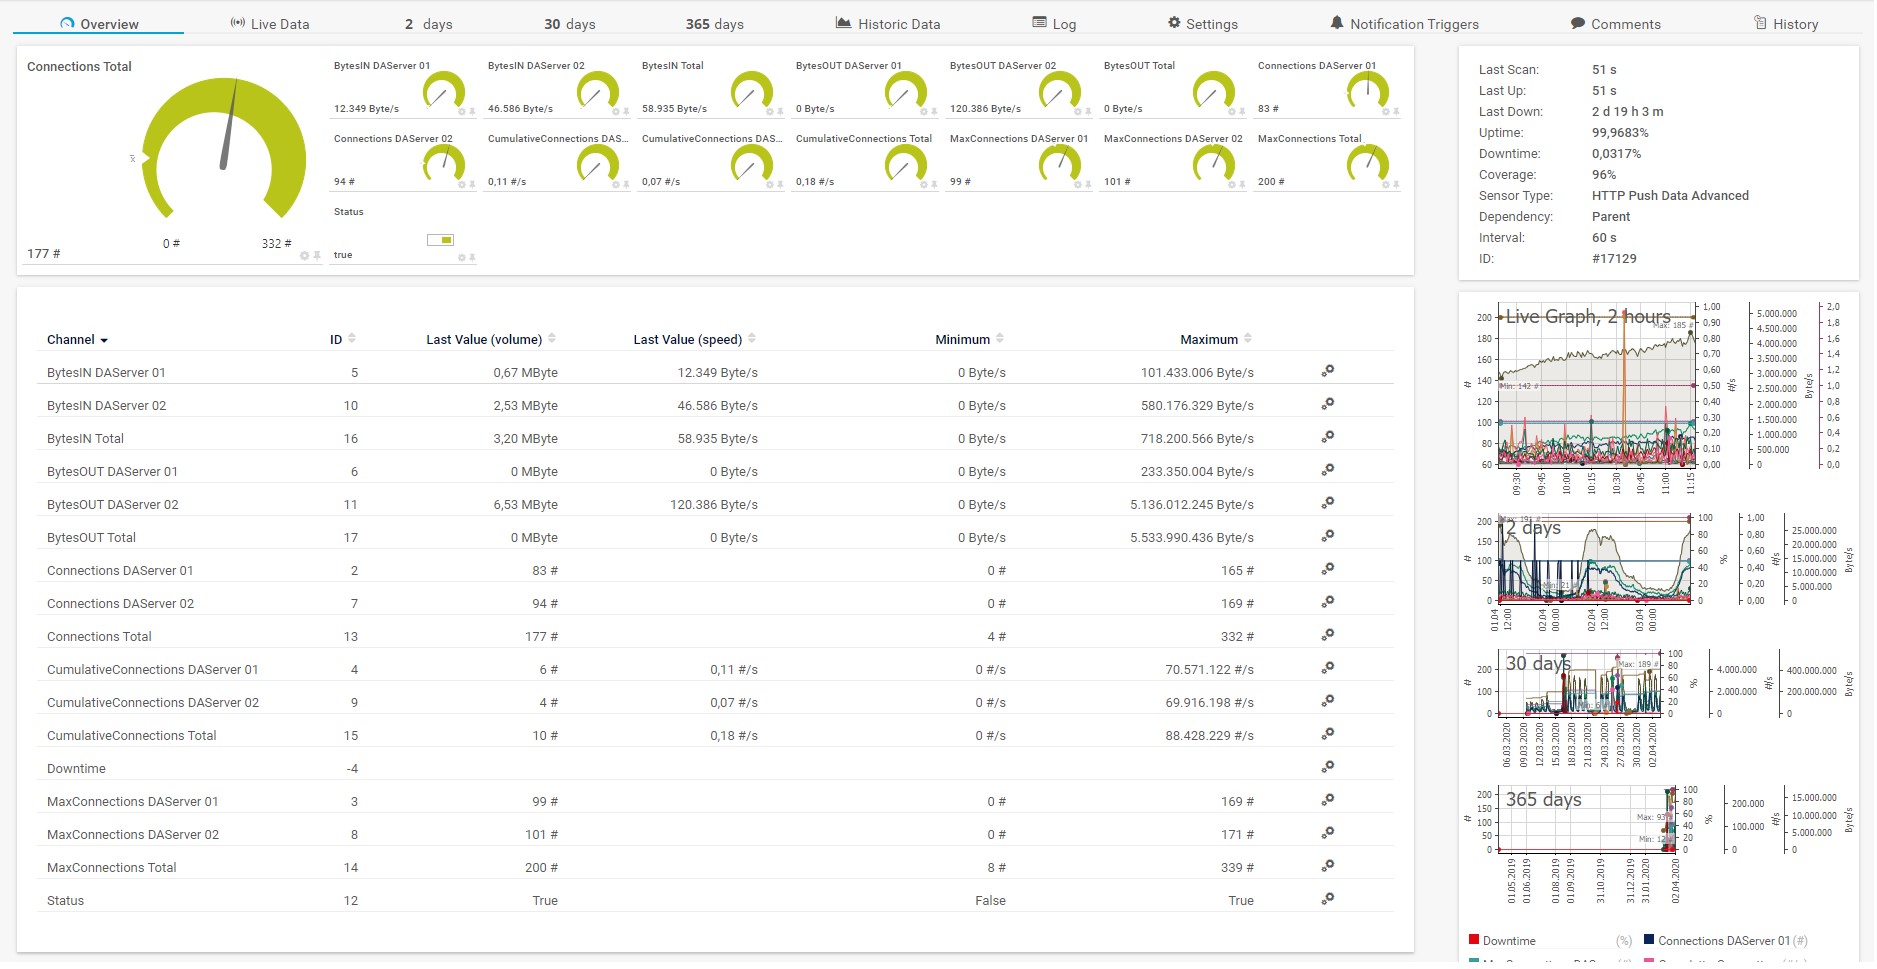Open channel settings for Connections Total row
The width and height of the screenshot is (1877, 969).
point(1327,635)
